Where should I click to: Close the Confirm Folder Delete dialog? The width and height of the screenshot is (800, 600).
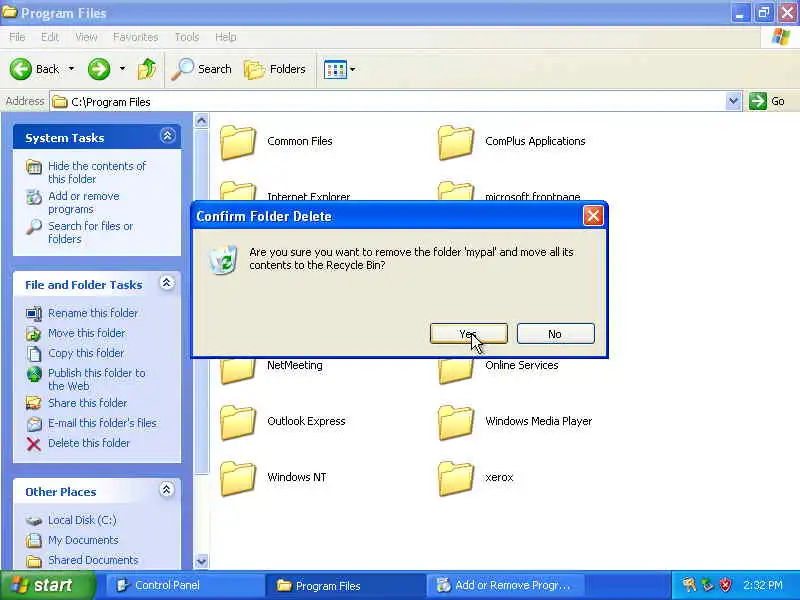593,216
